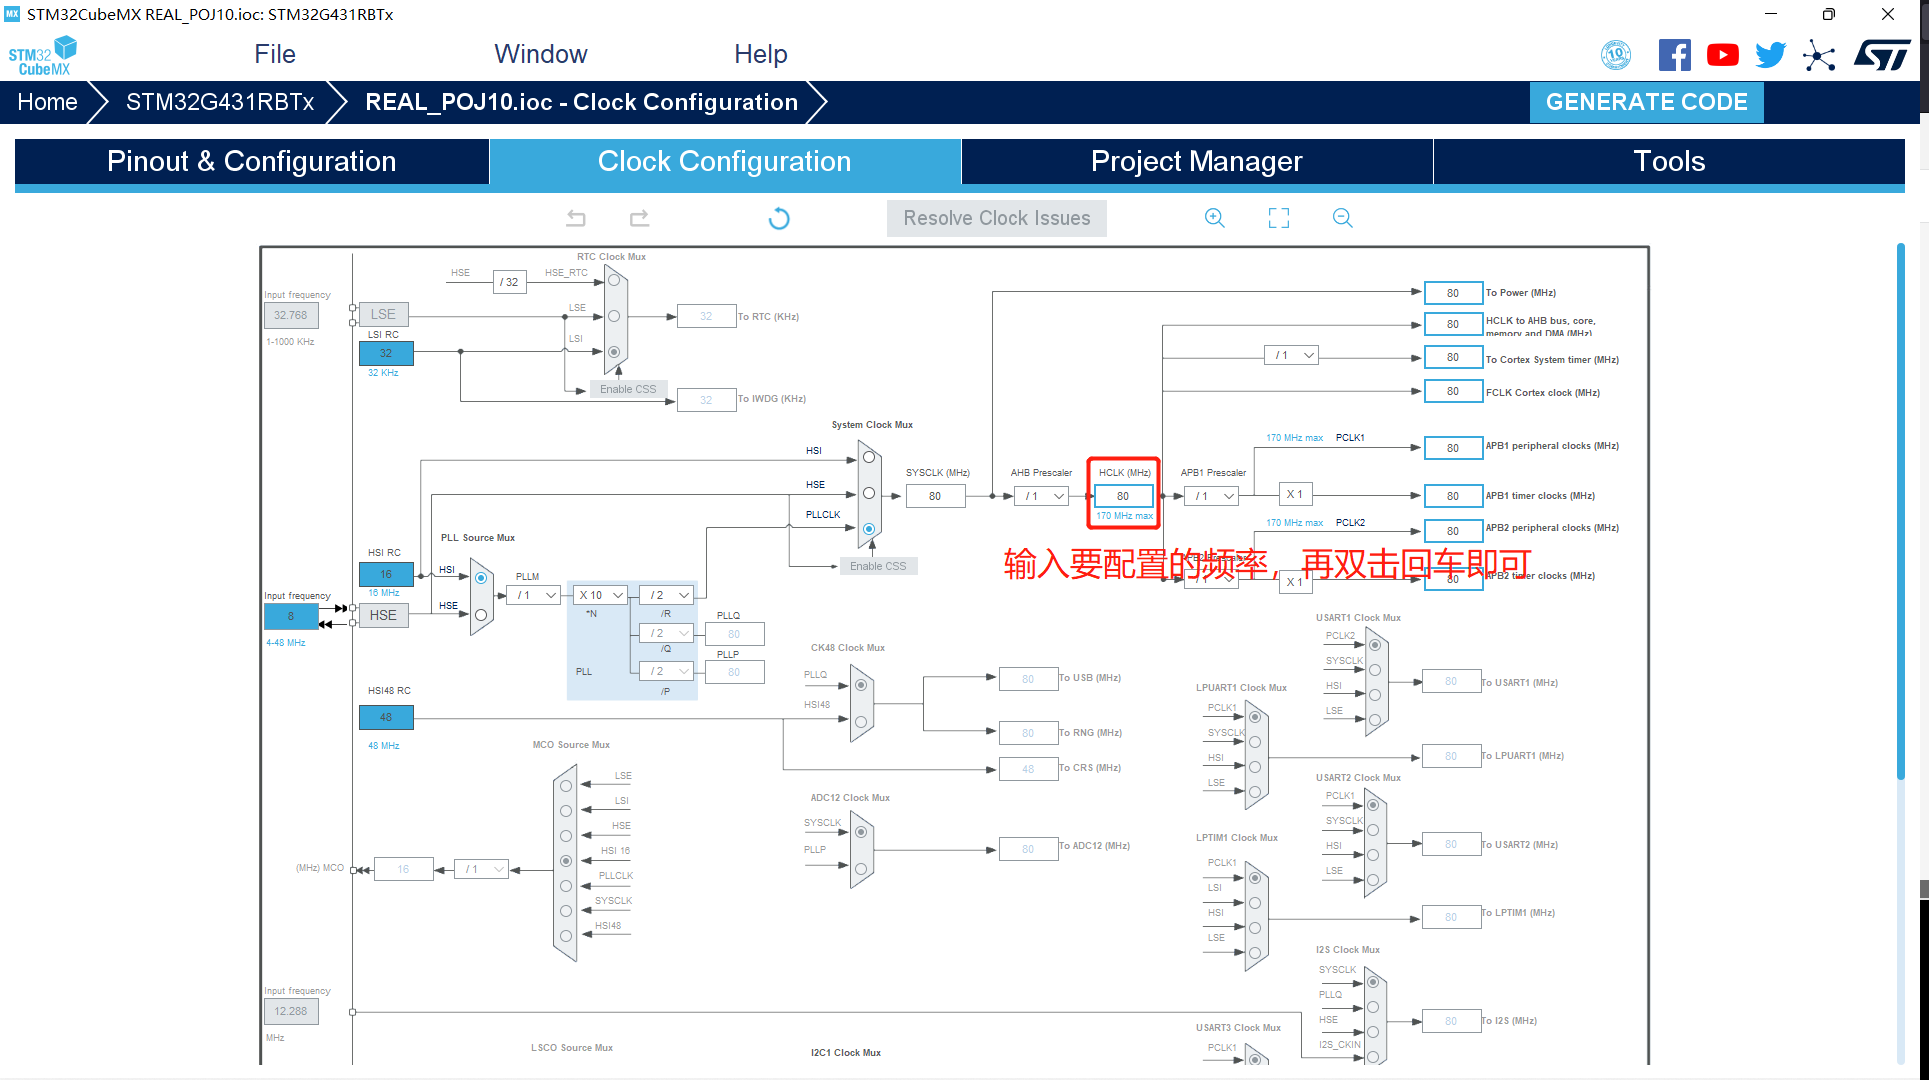The image size is (1929, 1080).
Task: Select LSI in RTC Clock Mux
Action: (x=614, y=352)
